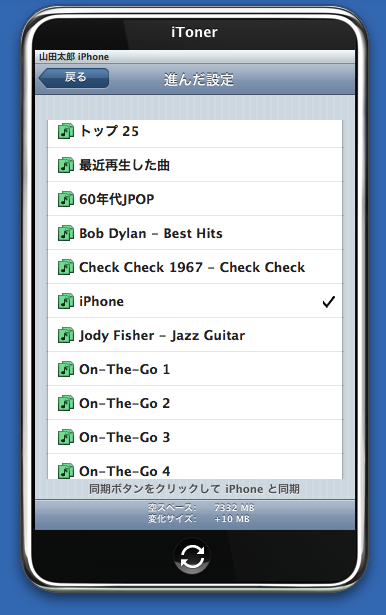
Task: Click the playlist icon beside On-The-Go 4
Action: [66, 471]
